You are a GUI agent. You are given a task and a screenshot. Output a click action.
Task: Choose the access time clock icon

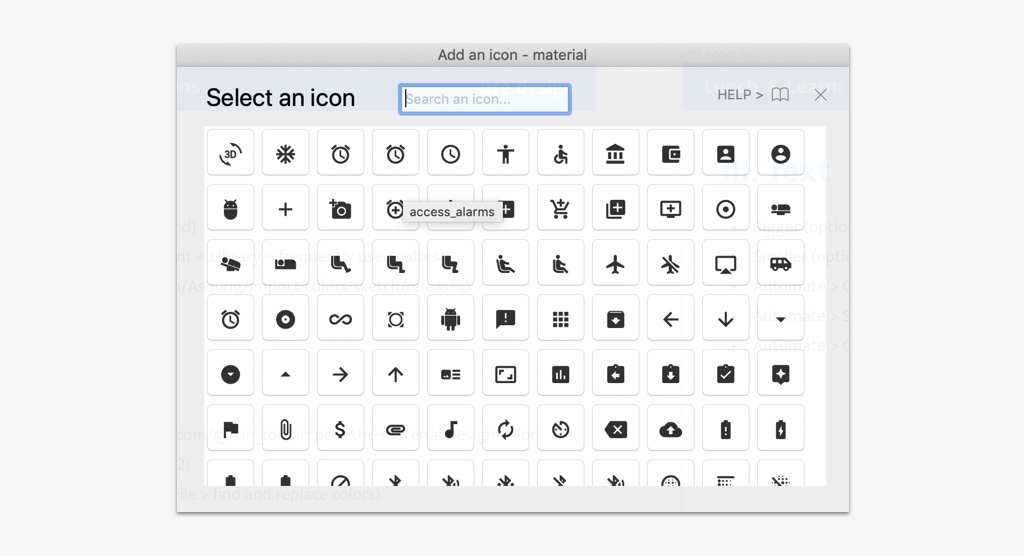point(451,154)
